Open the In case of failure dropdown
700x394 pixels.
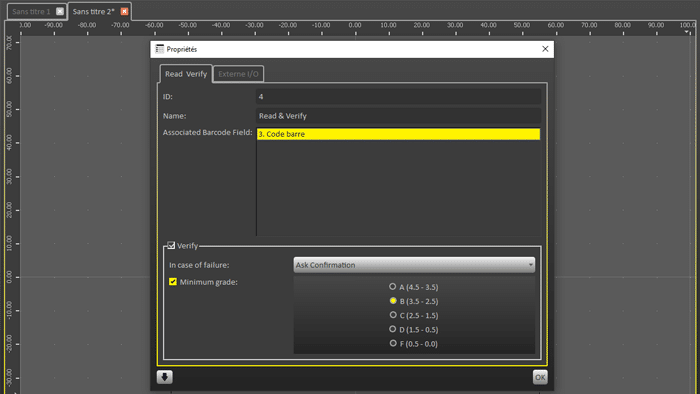pos(414,265)
